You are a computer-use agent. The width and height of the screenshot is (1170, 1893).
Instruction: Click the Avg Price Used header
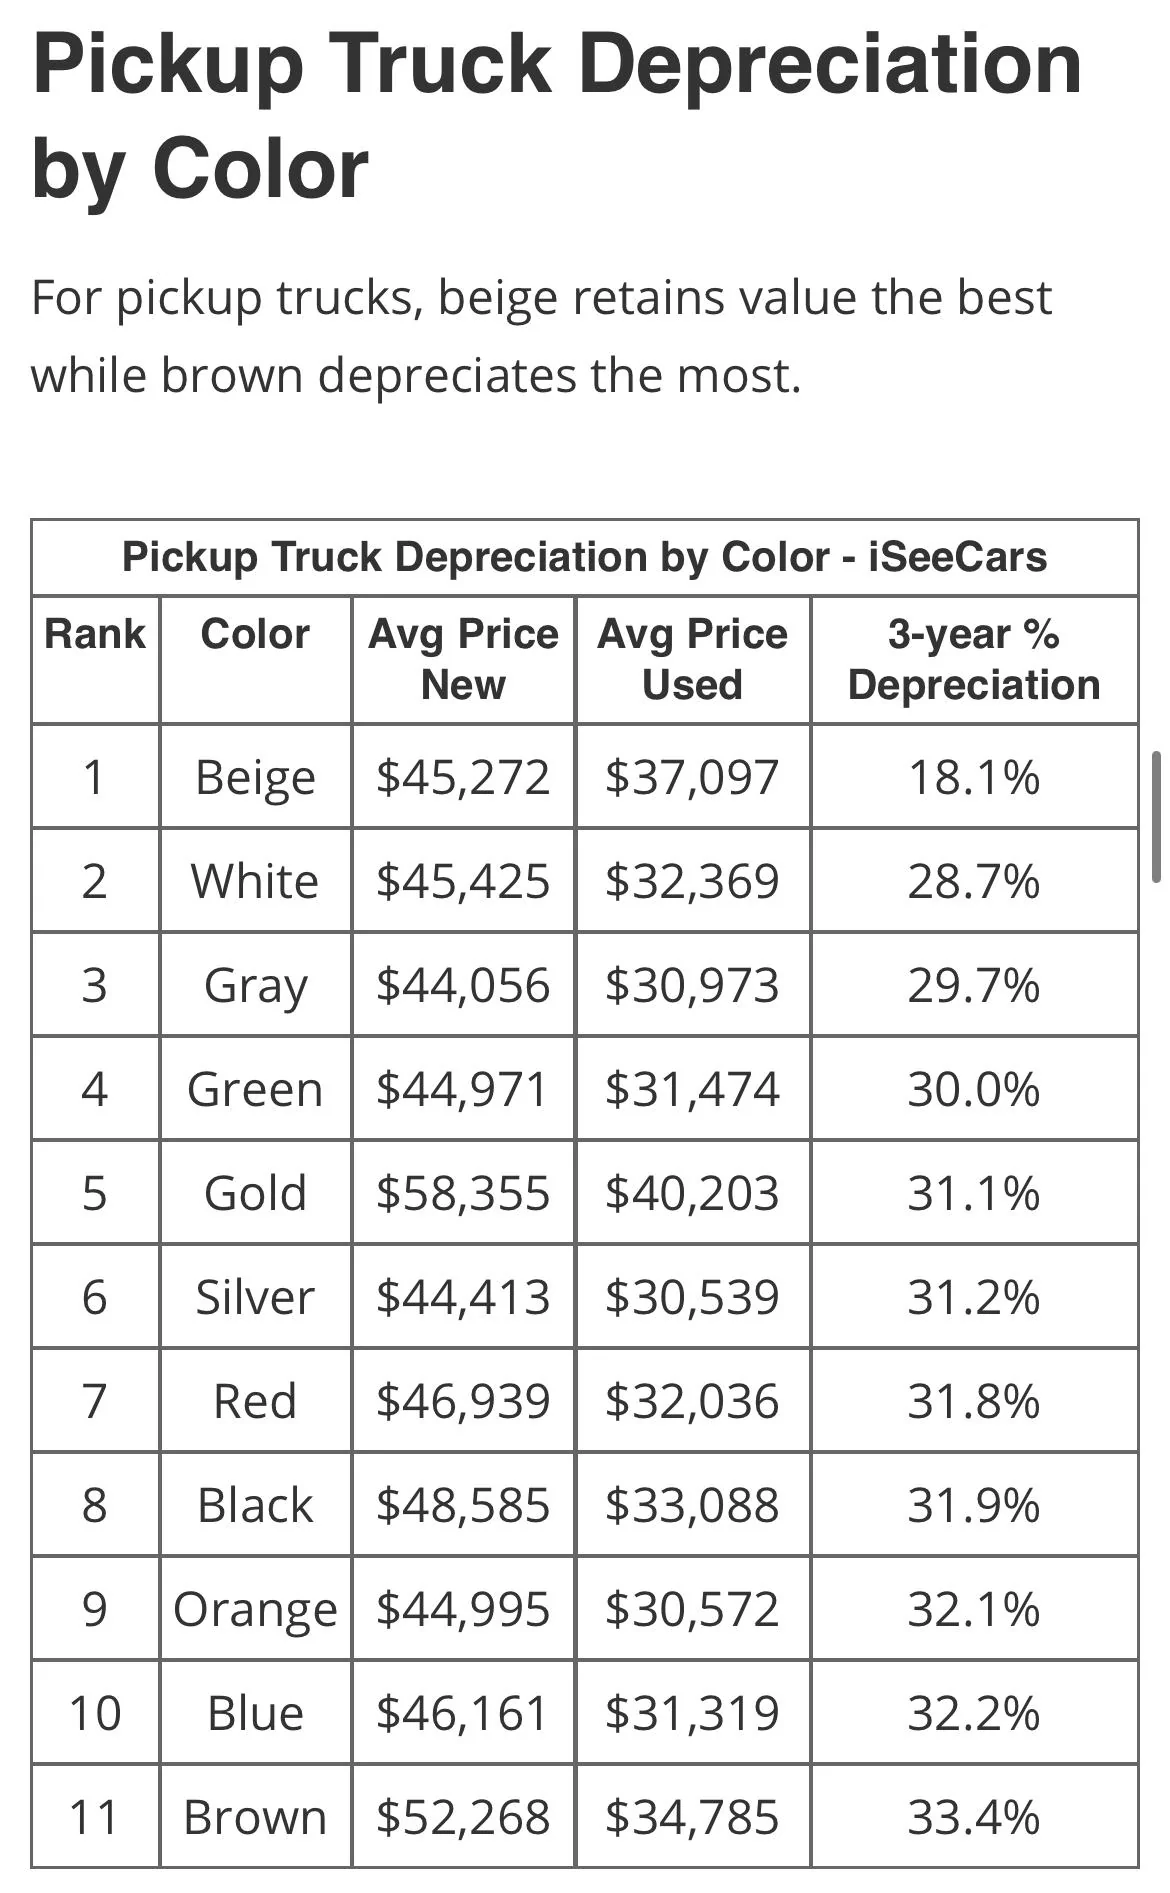[692, 659]
